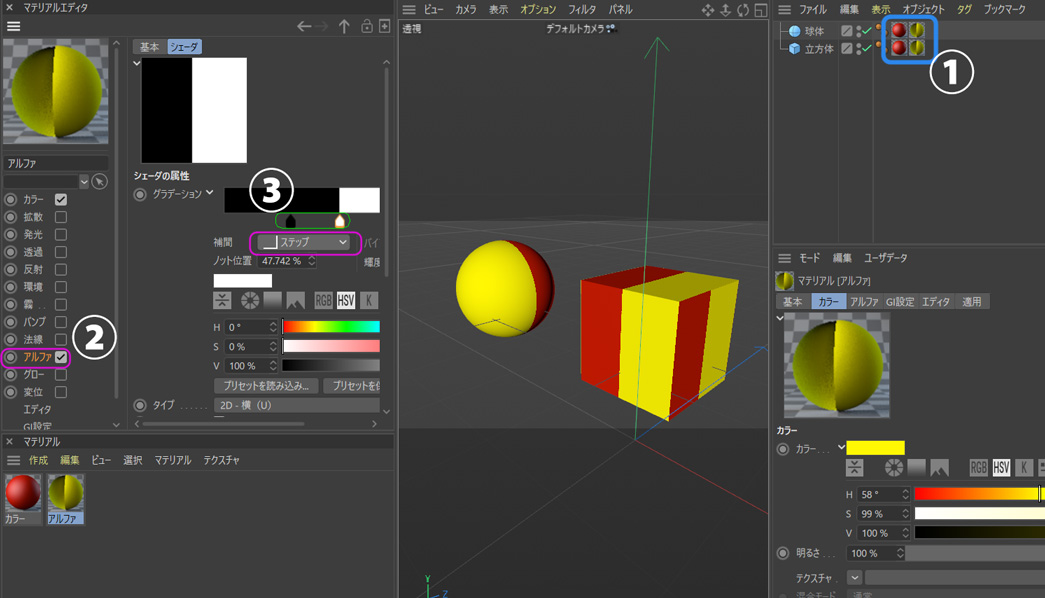1045x598 pixels.
Task: Disable the アルファ channel checkbox
Action: coord(61,357)
